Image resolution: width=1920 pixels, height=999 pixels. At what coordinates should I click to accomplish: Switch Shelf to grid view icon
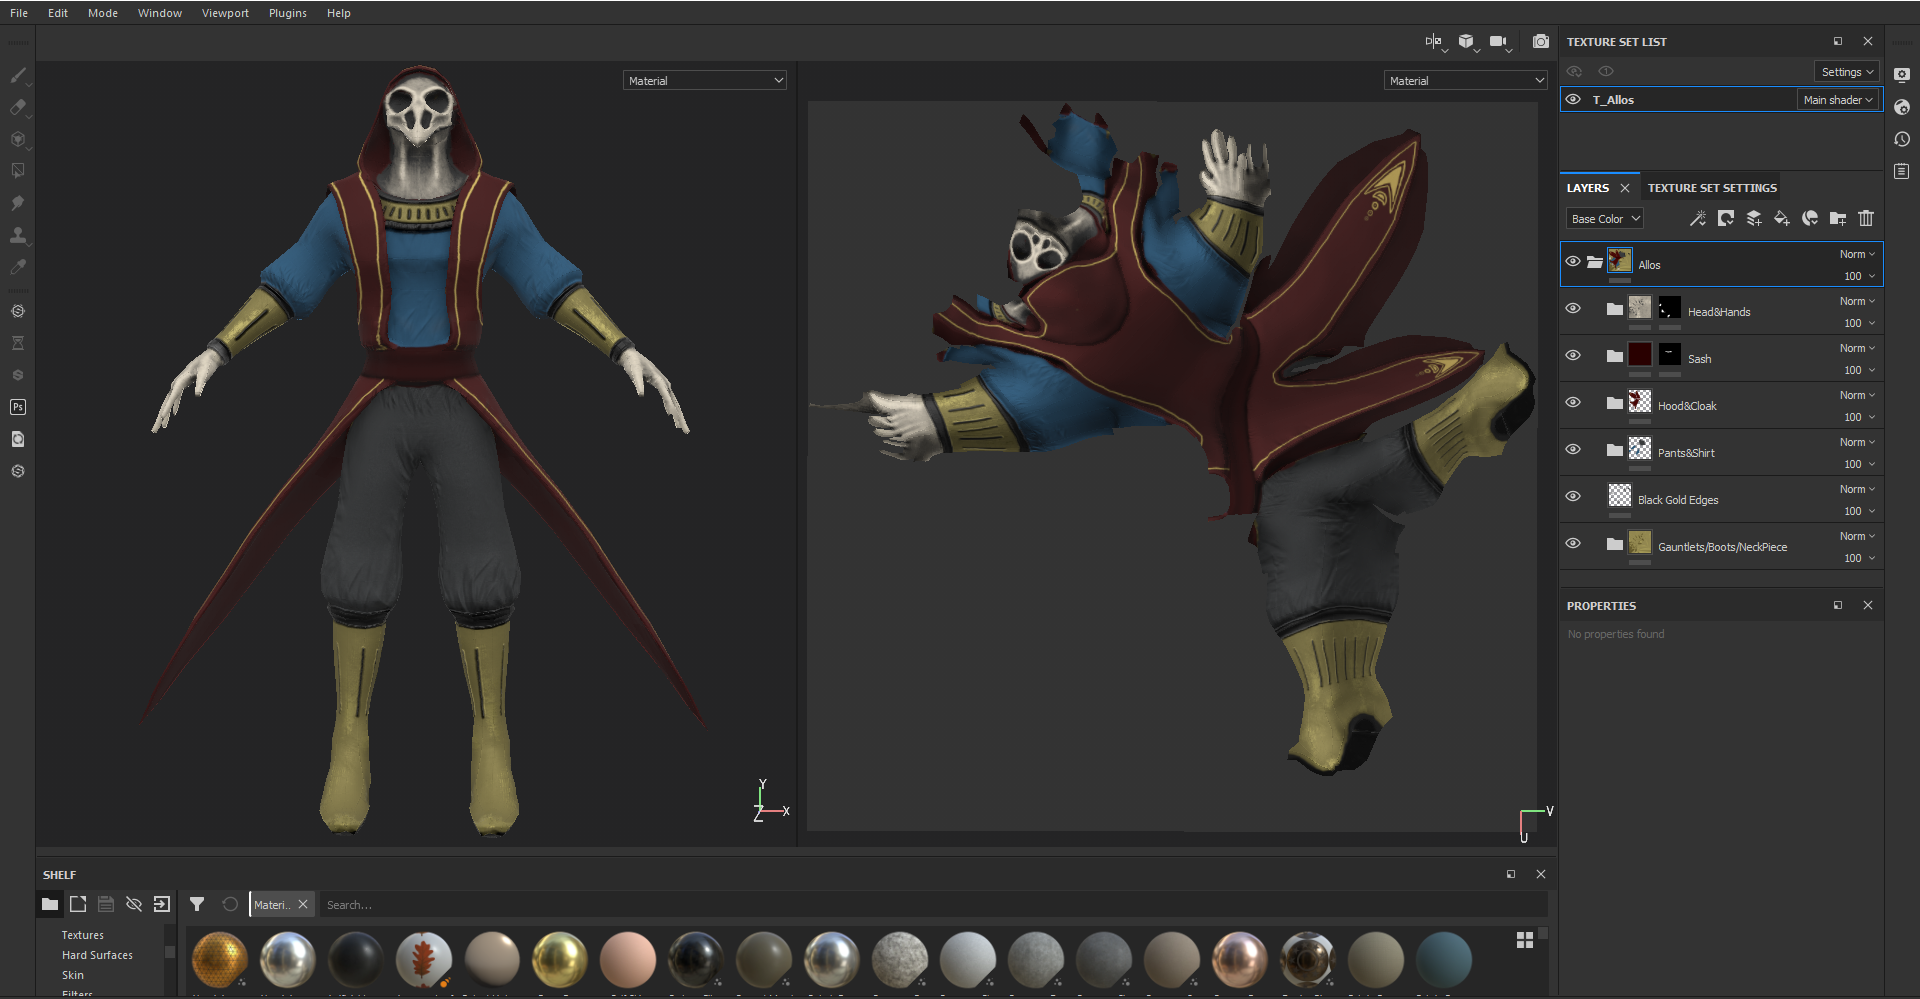1525,940
